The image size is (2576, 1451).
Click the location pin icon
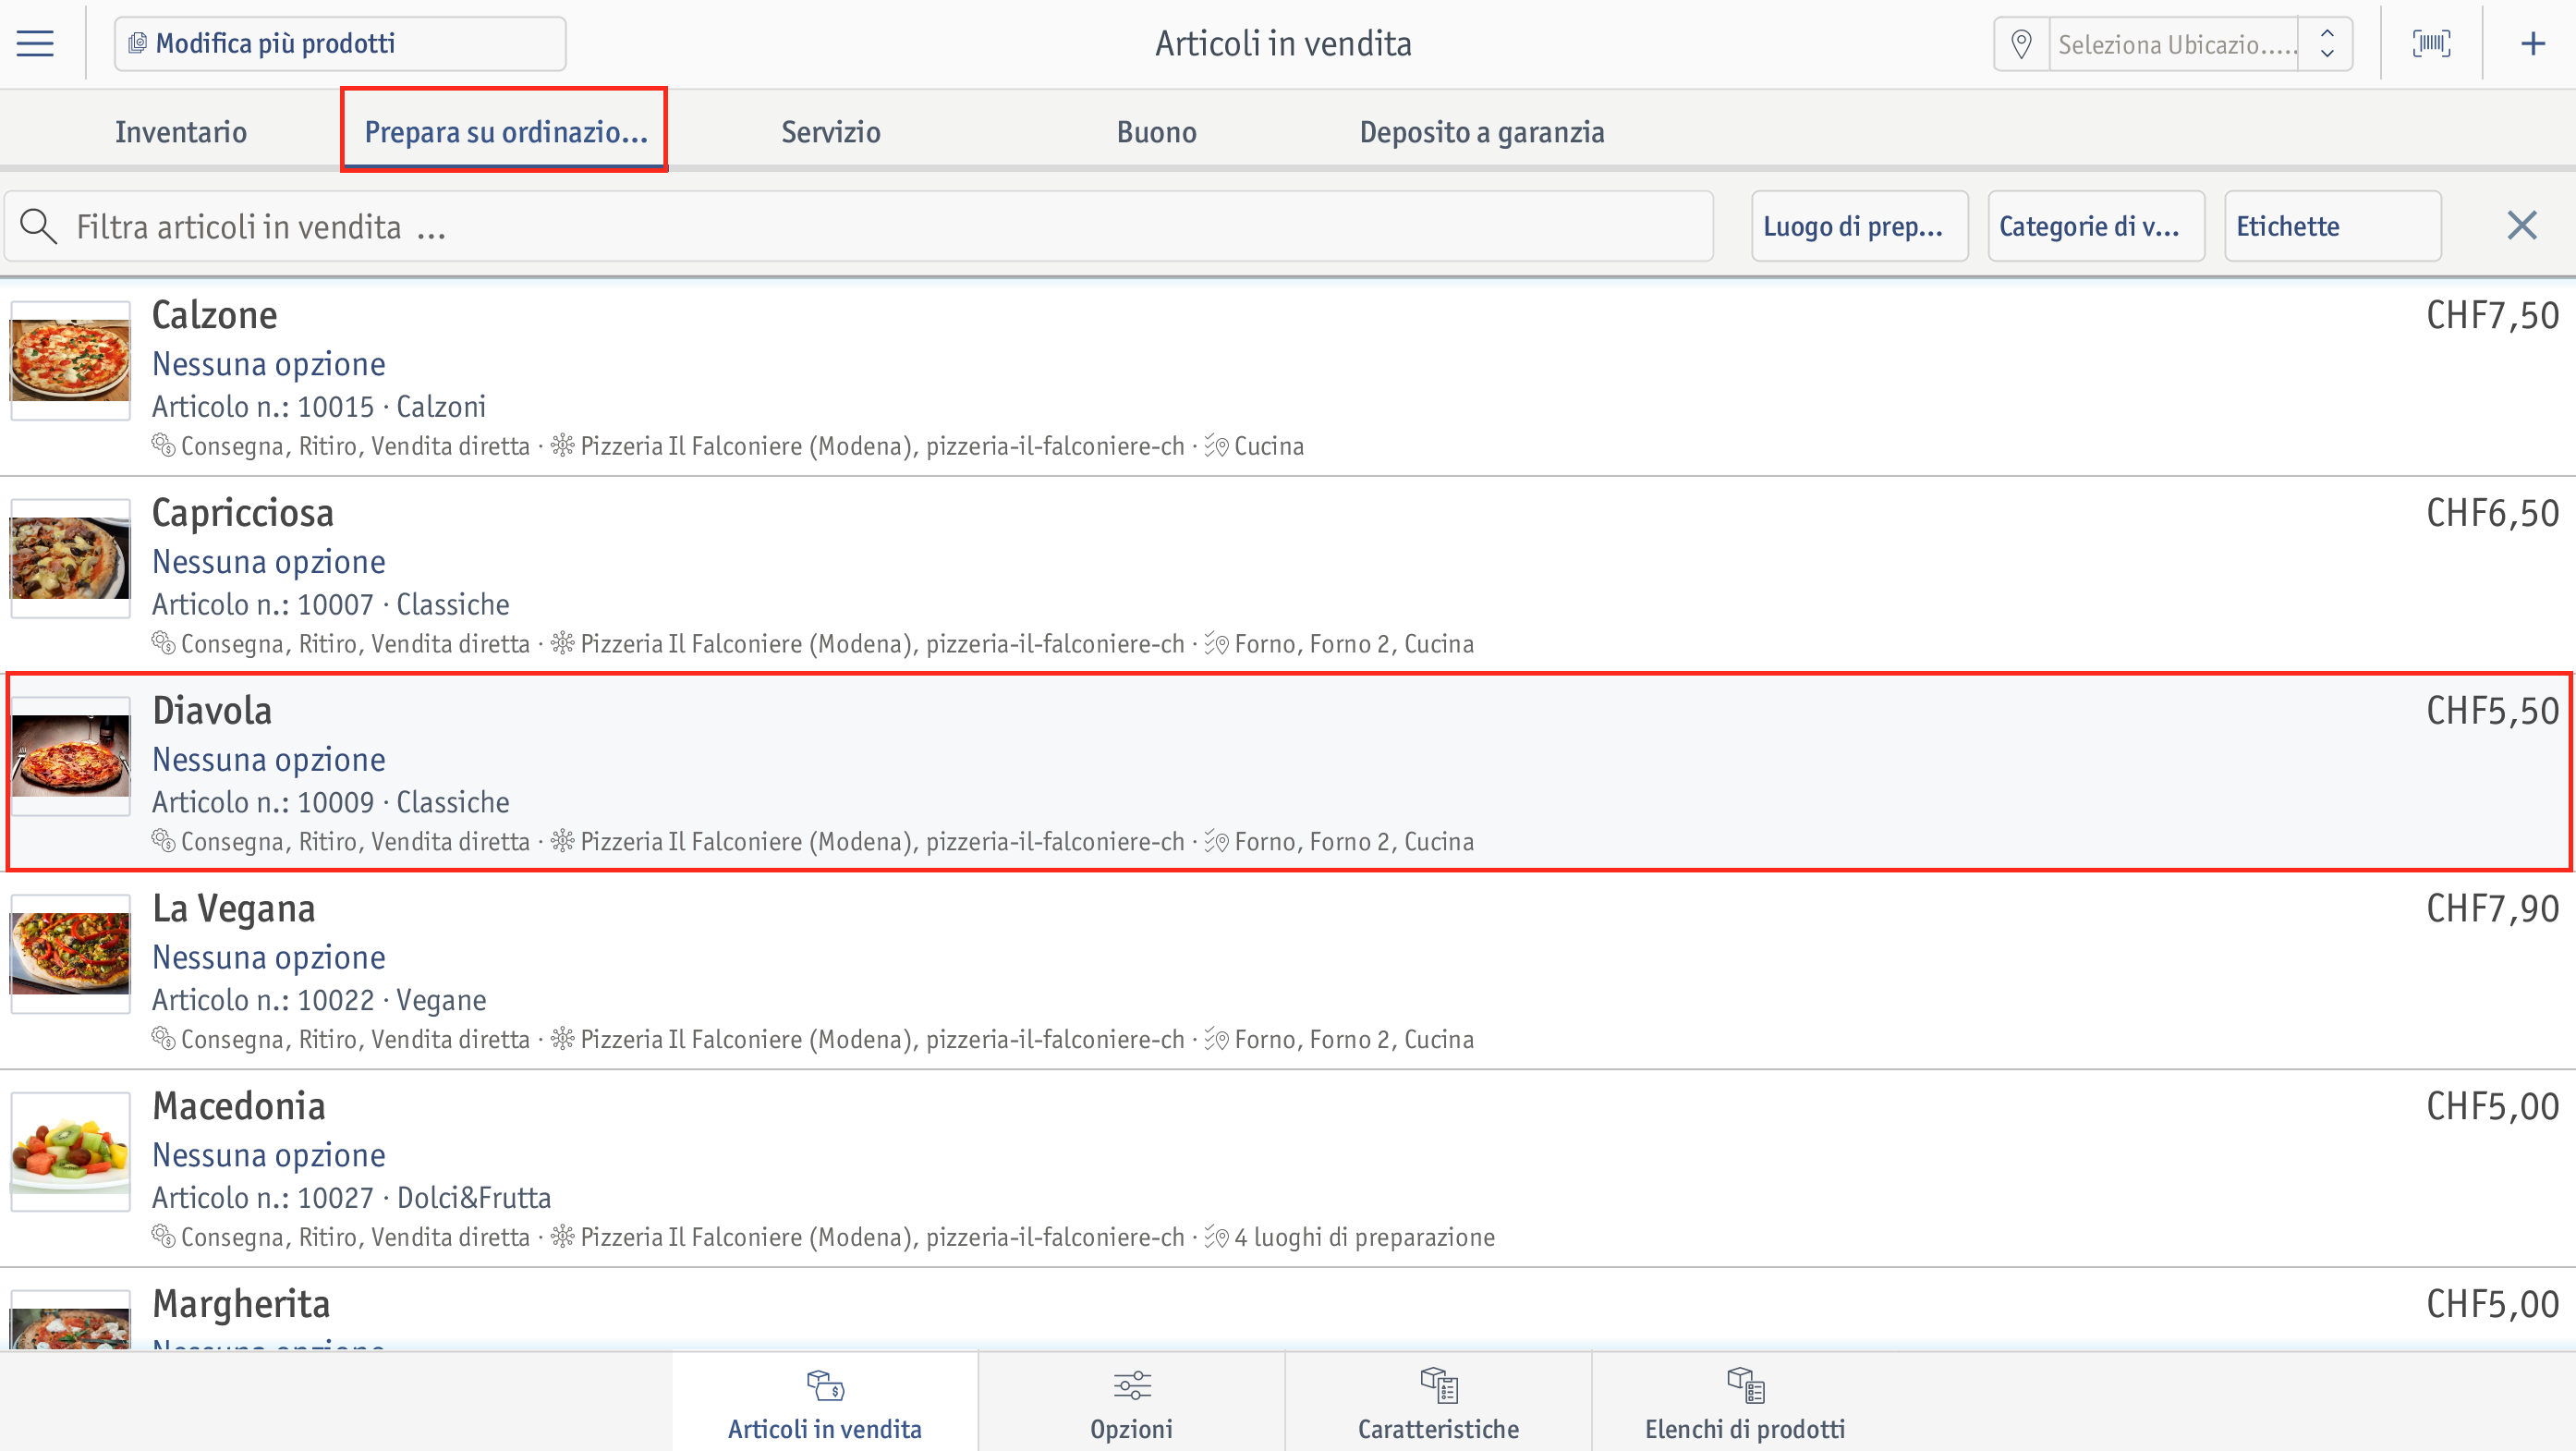[2021, 44]
